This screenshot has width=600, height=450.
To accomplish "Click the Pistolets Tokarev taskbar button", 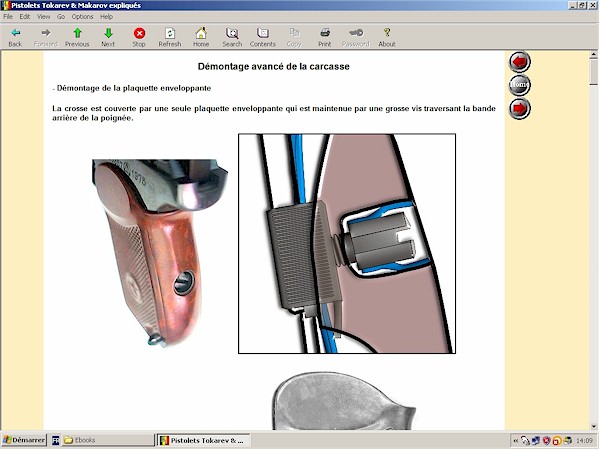I will [x=204, y=440].
